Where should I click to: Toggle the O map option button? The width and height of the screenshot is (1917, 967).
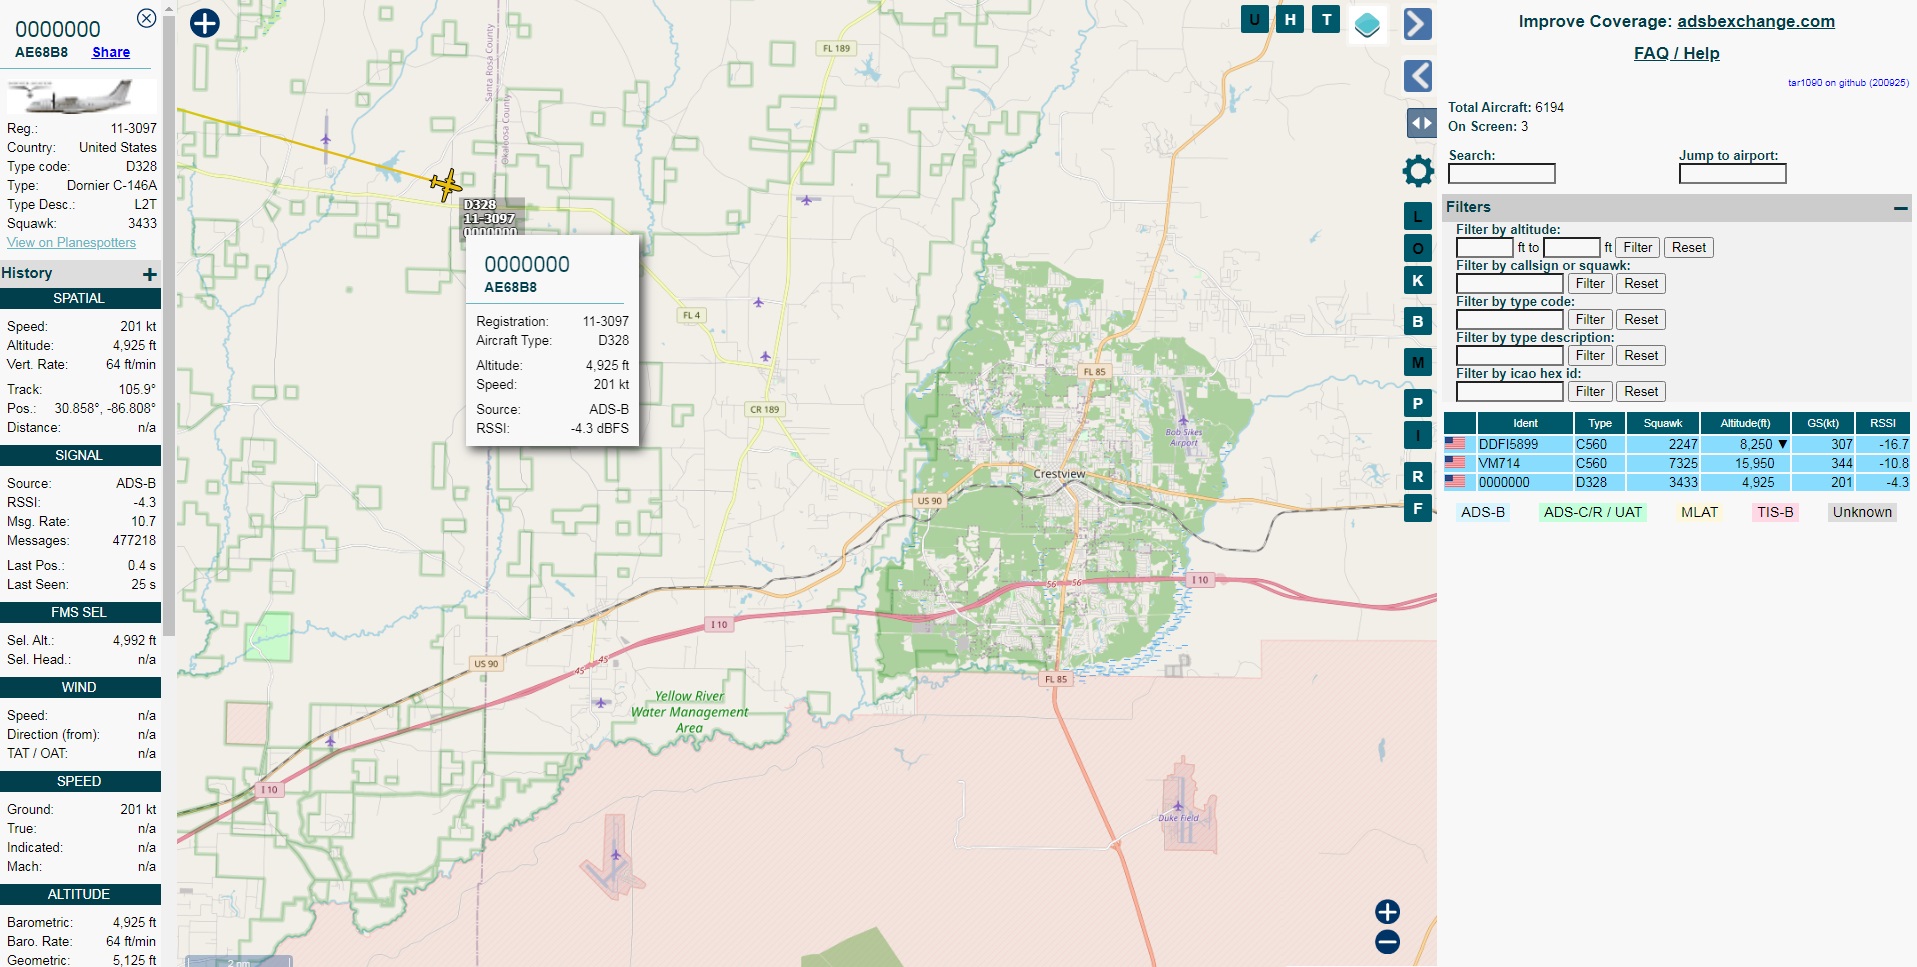[x=1418, y=248]
